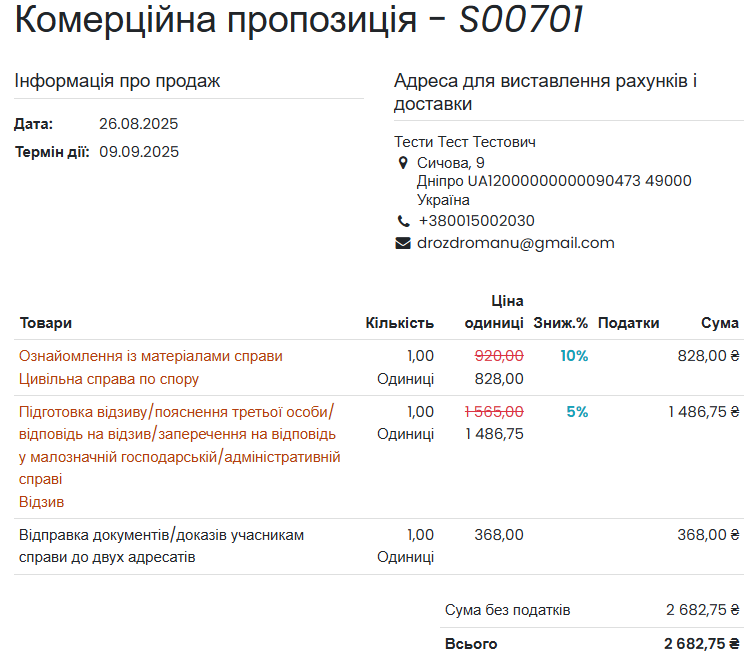Viewport: 754px width, 658px height.
Task: Click the phone number +380015002030
Action: pos(476,221)
